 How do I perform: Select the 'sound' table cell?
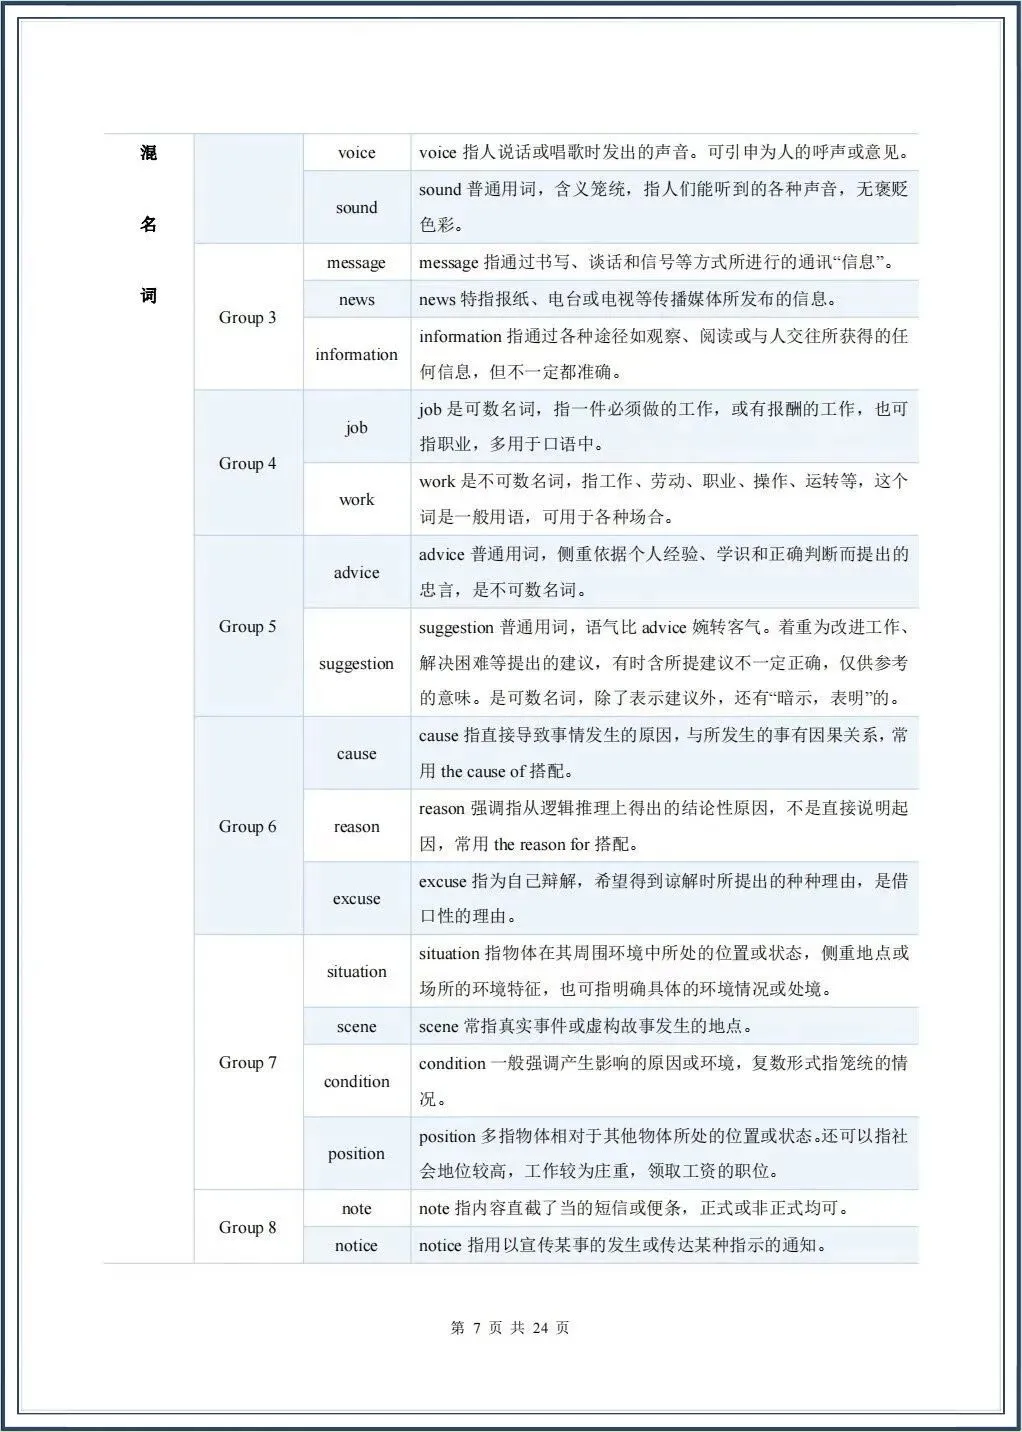pyautogui.click(x=357, y=208)
